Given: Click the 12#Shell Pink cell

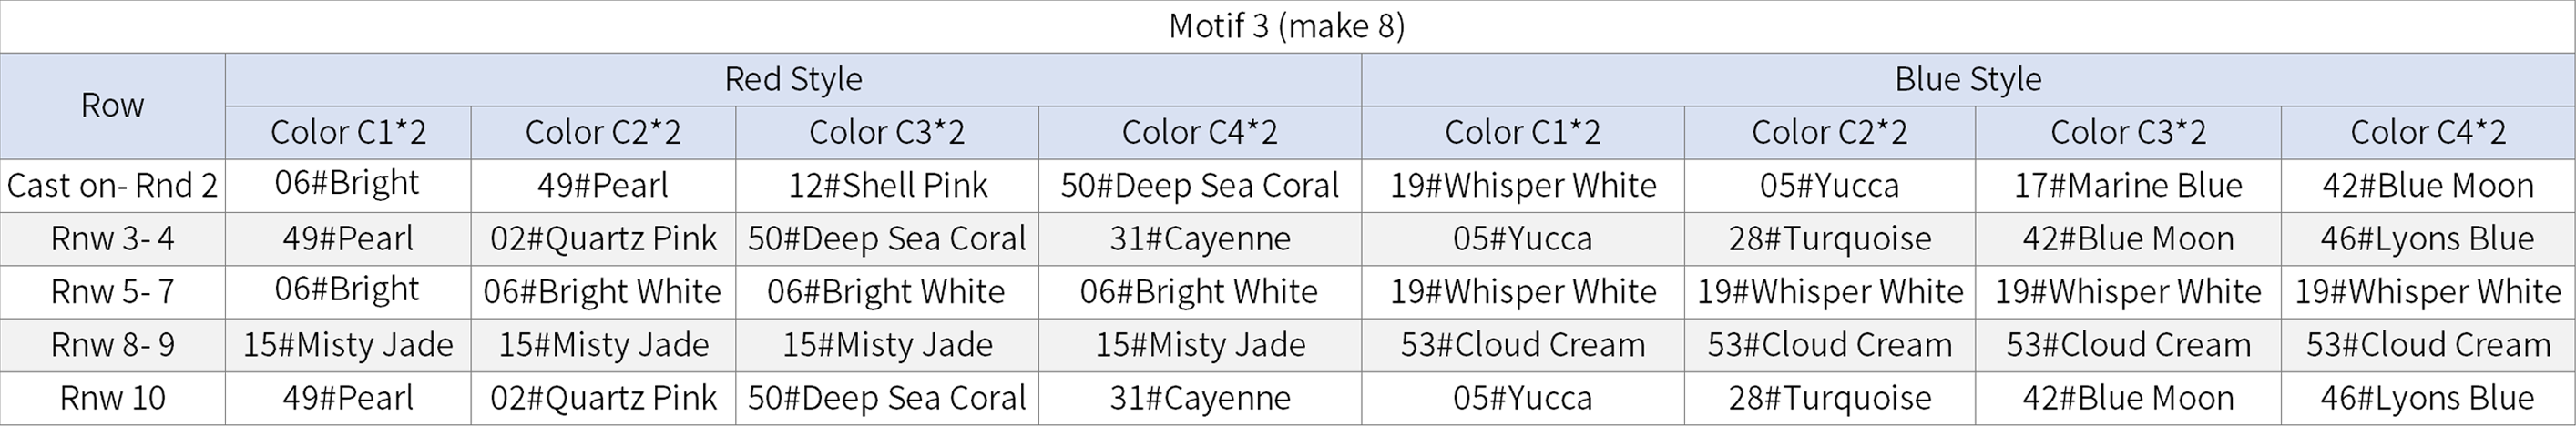Looking at the screenshot, I should click(x=887, y=186).
